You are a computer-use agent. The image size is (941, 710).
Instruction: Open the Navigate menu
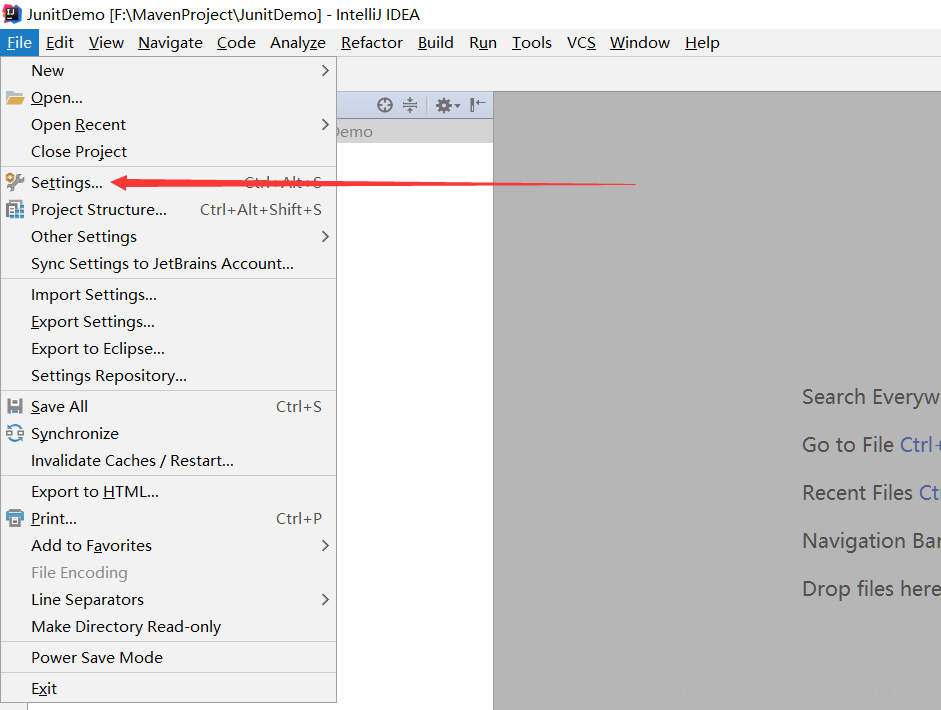[x=170, y=43]
